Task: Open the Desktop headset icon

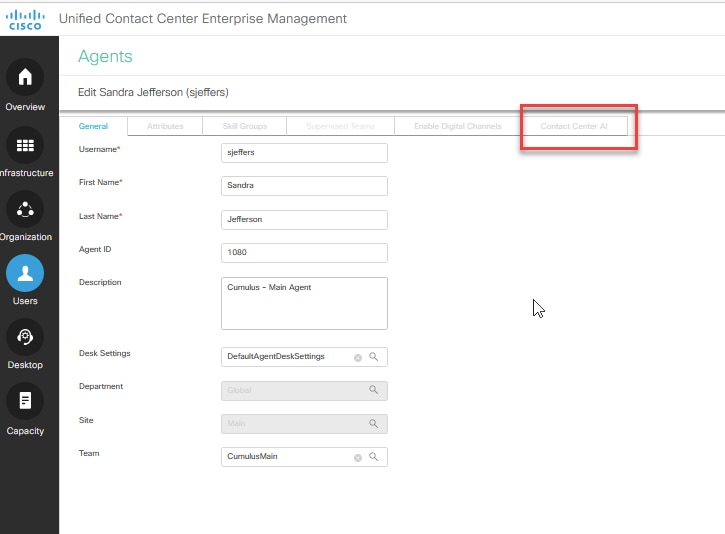Action: (x=25, y=337)
